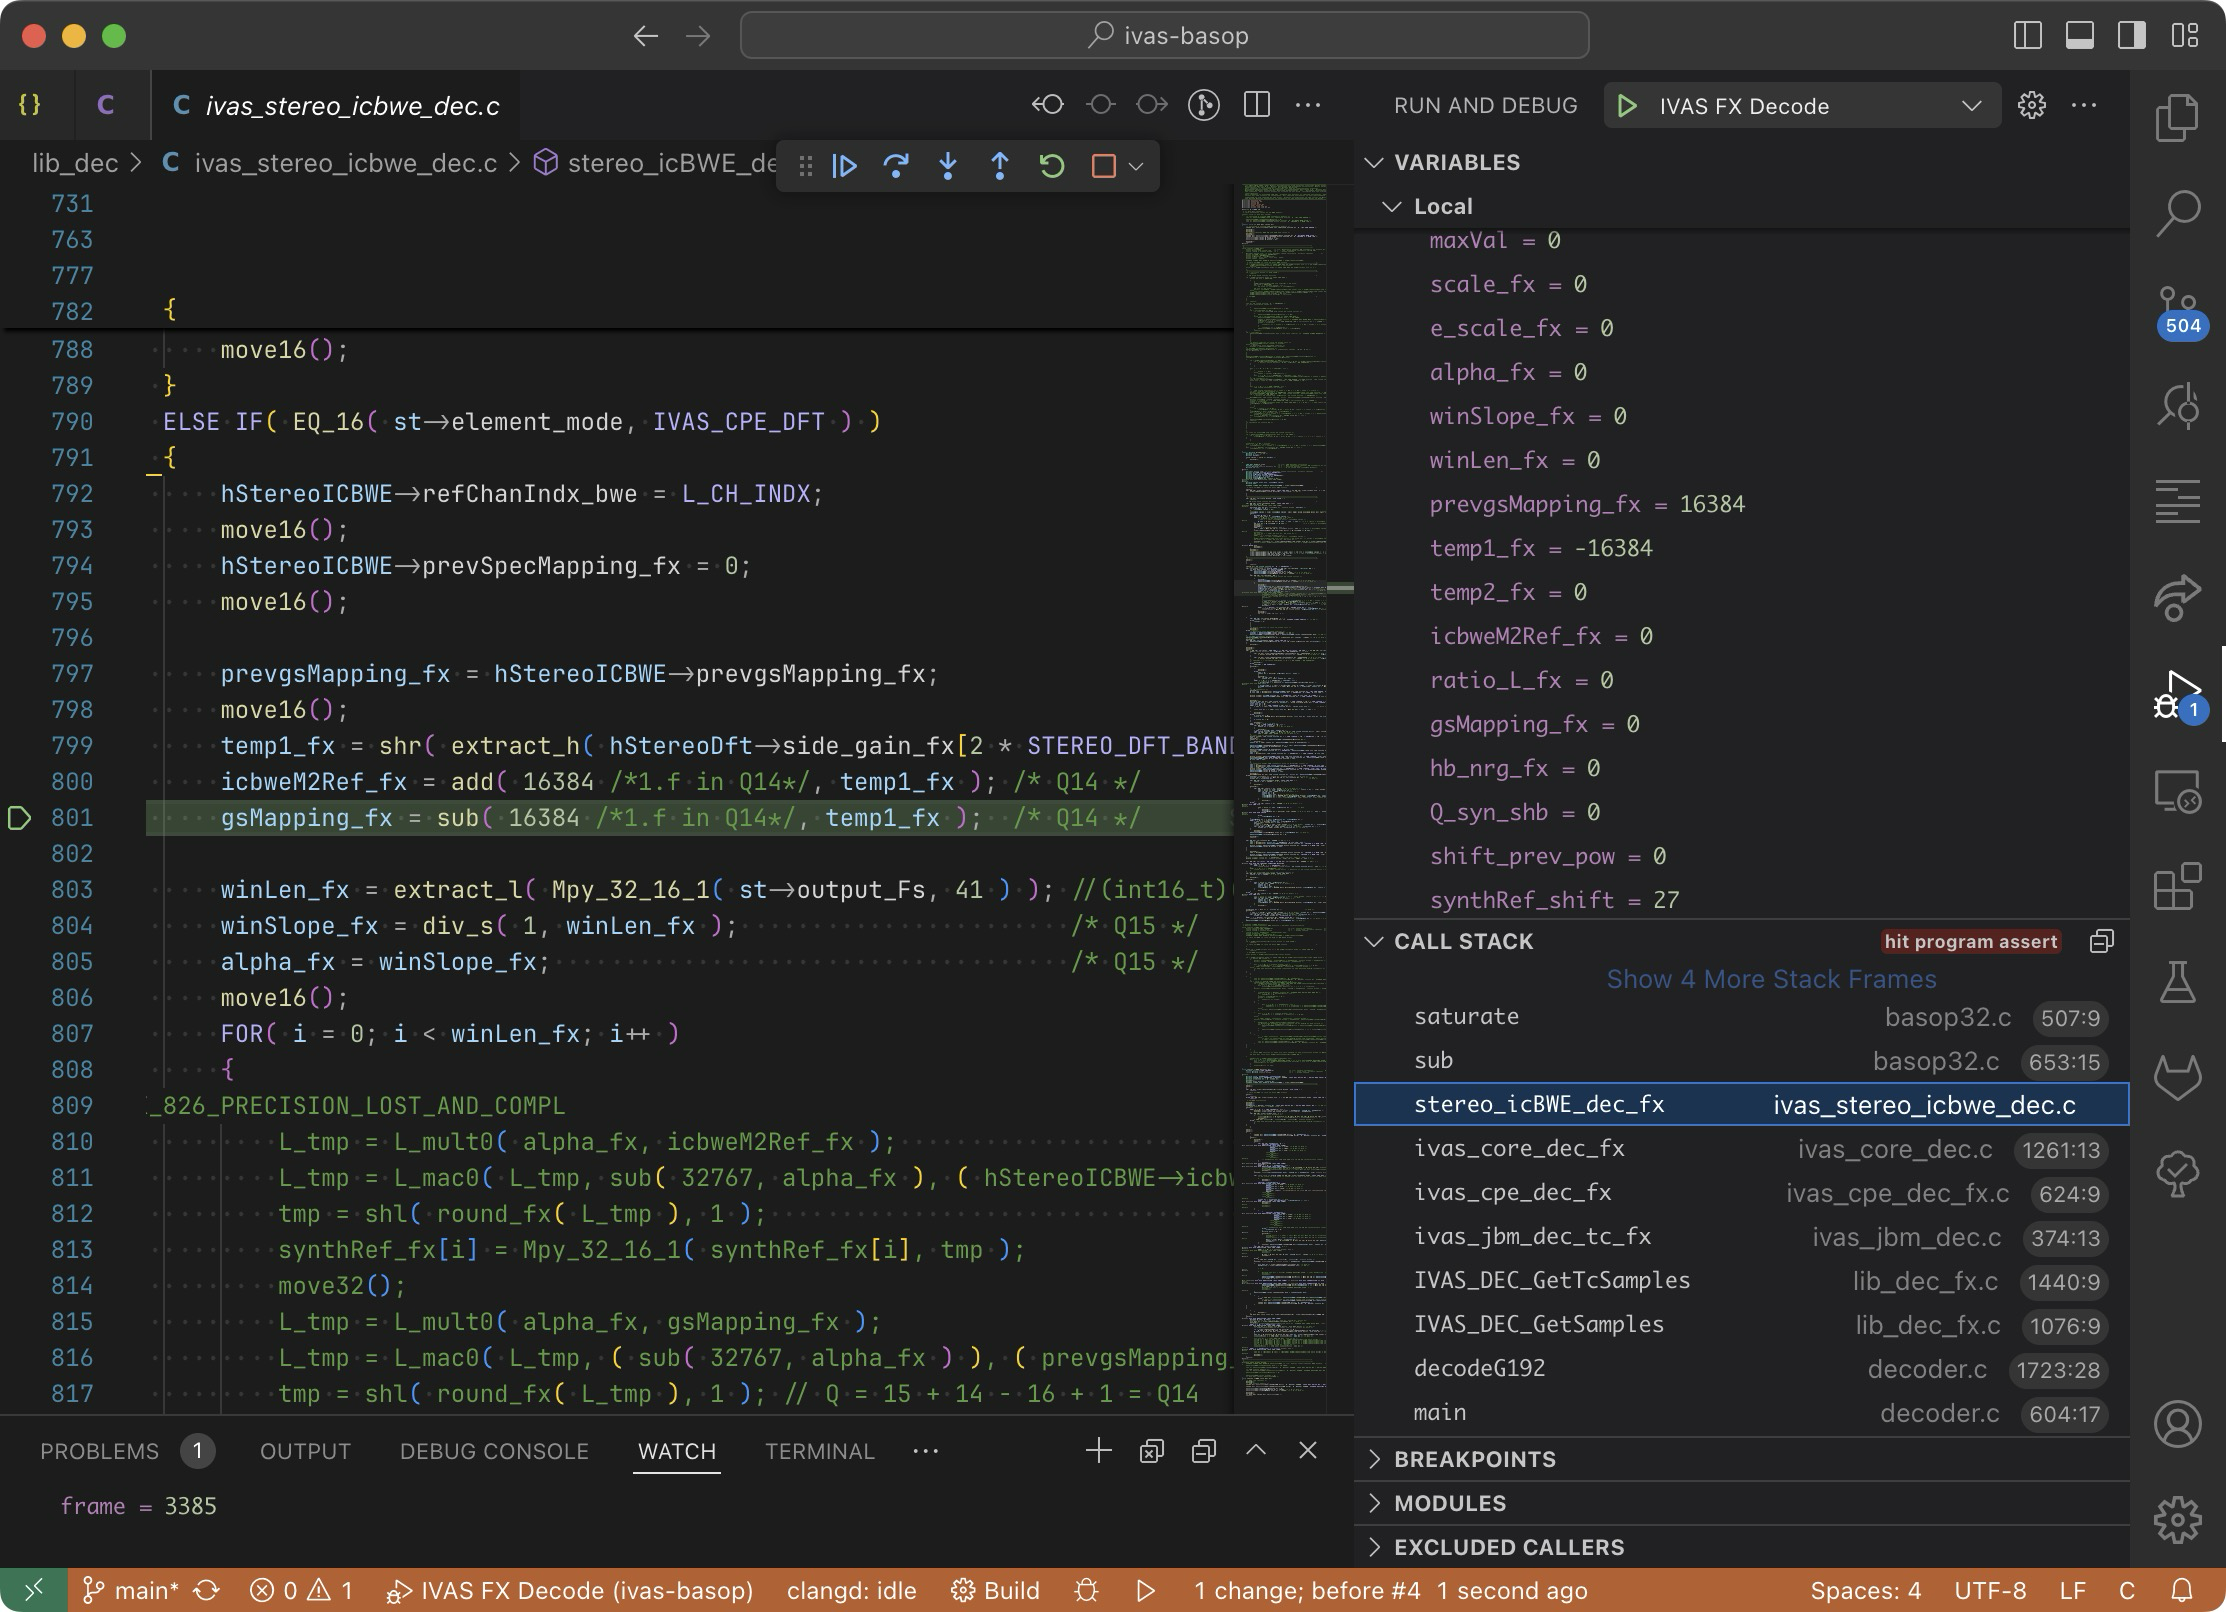Click Step Out debug arrow

999,165
